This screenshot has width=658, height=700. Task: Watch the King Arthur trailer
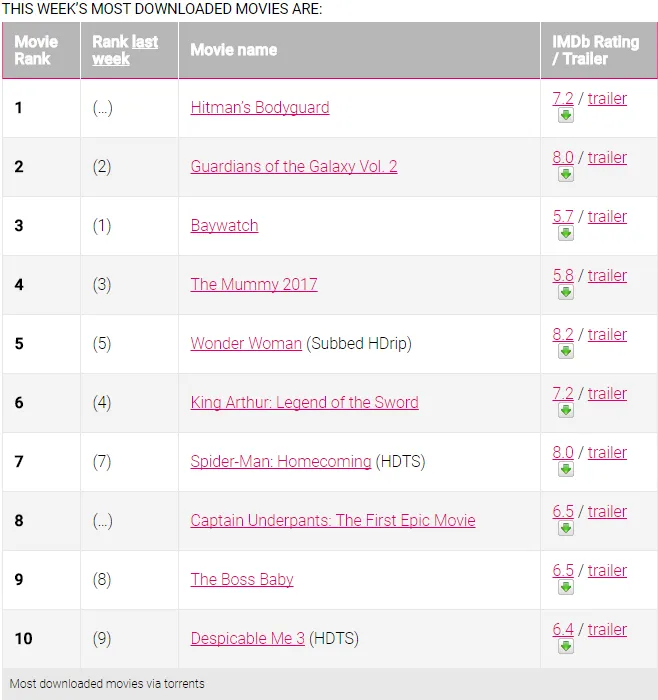click(x=607, y=393)
